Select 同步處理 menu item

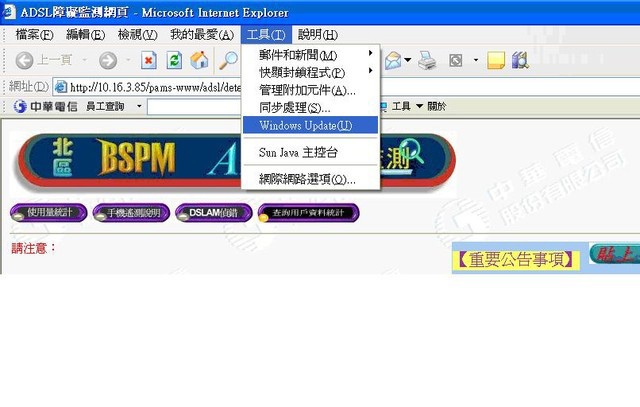[310, 108]
